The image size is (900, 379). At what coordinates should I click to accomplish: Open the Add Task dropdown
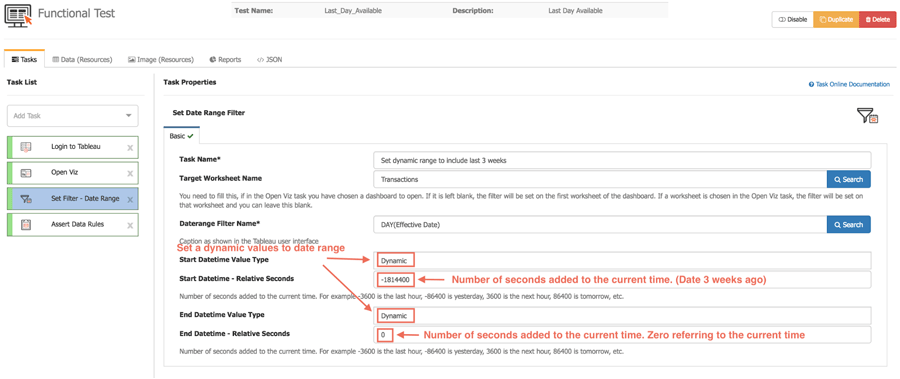click(x=72, y=115)
